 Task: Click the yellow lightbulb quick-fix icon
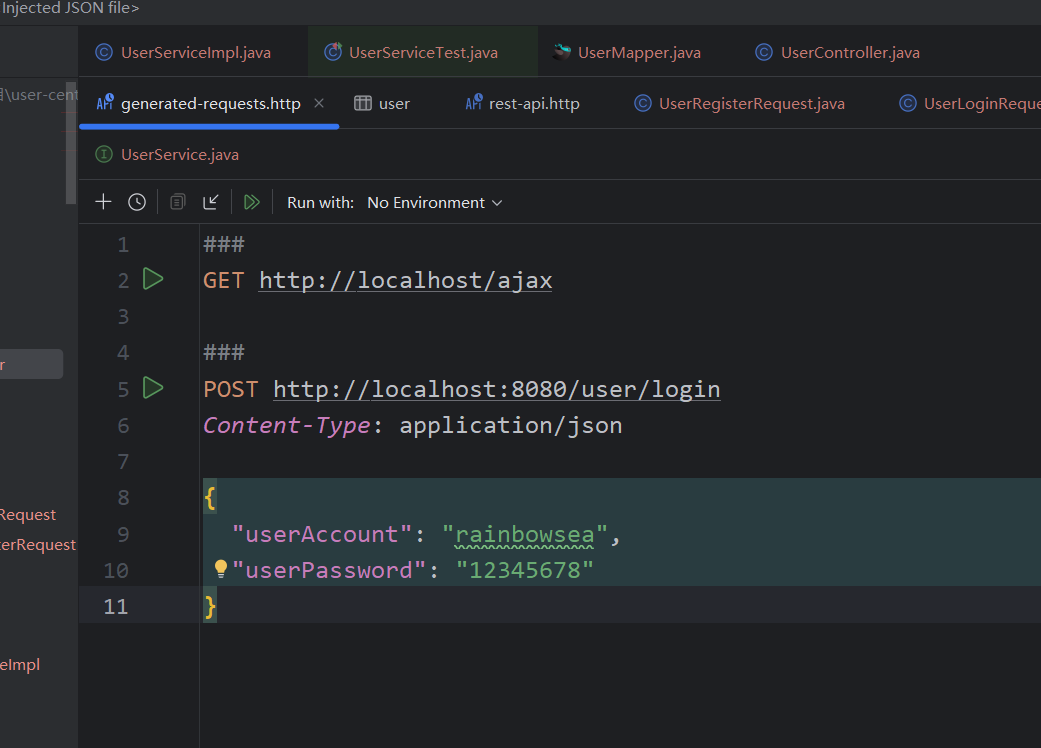point(221,569)
